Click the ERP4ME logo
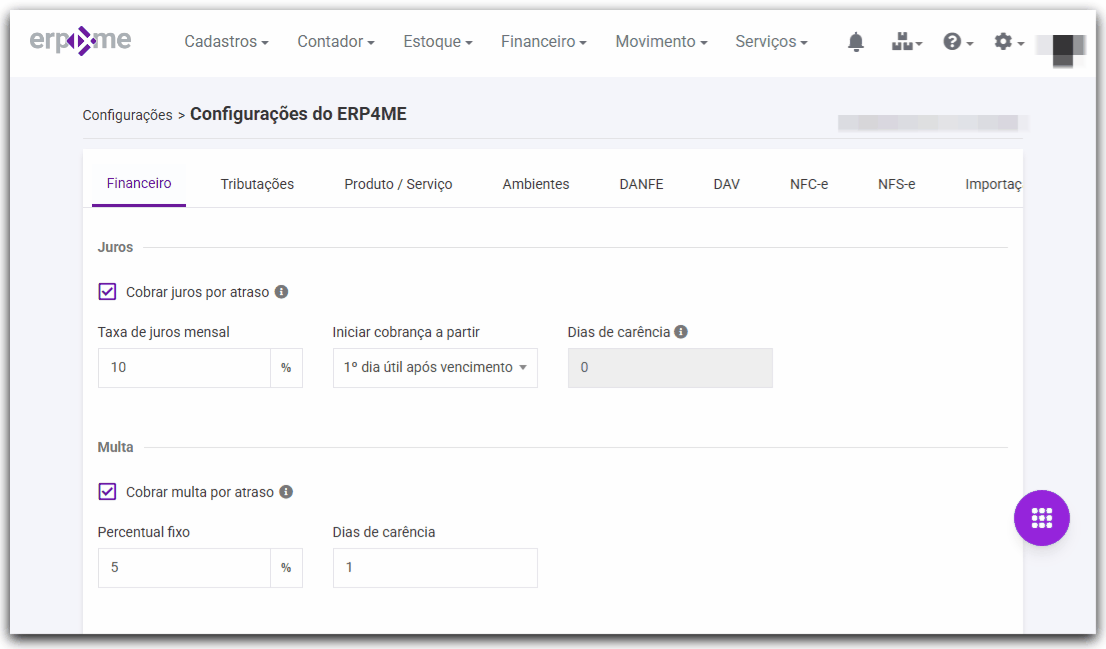 80,40
